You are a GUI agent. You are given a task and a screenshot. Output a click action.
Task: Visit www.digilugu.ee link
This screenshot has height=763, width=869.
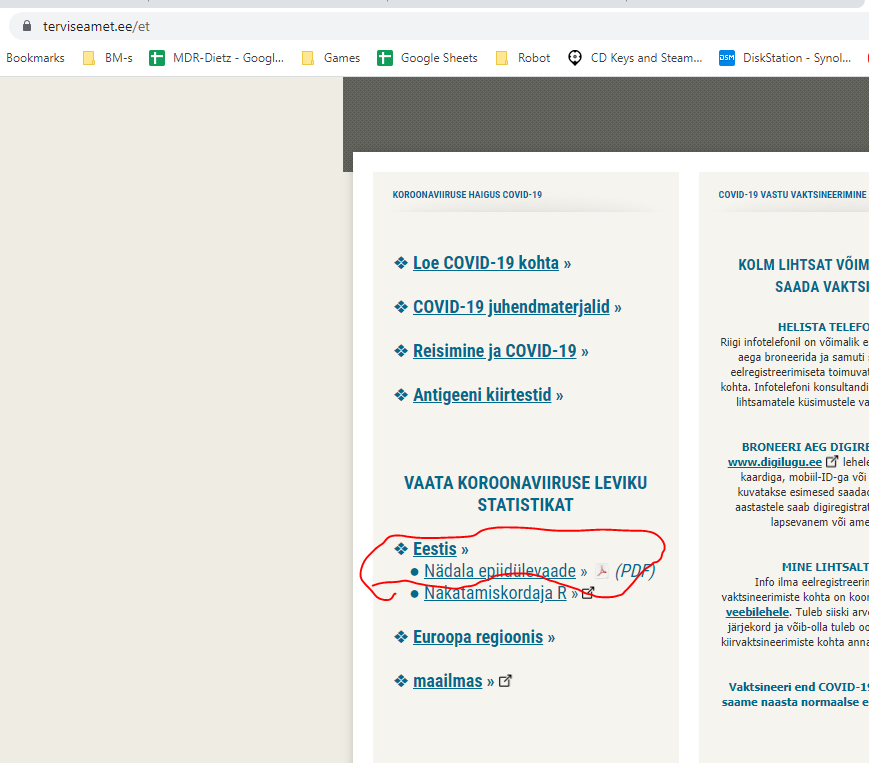click(x=775, y=462)
